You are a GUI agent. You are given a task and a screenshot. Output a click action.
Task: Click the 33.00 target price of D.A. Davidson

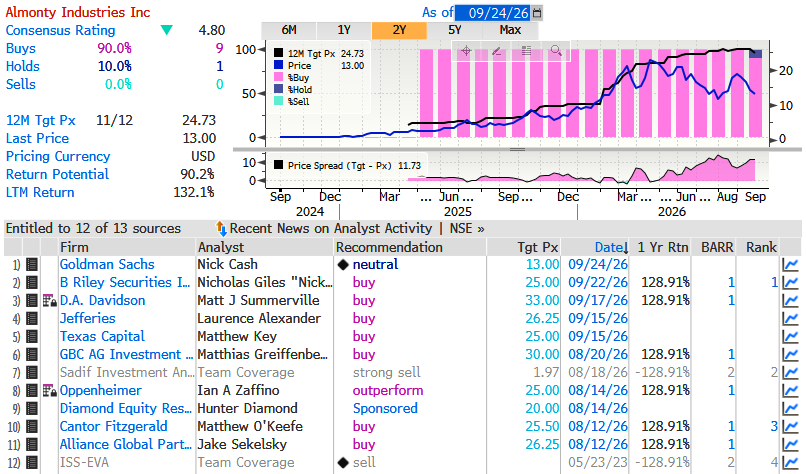pyautogui.click(x=542, y=300)
